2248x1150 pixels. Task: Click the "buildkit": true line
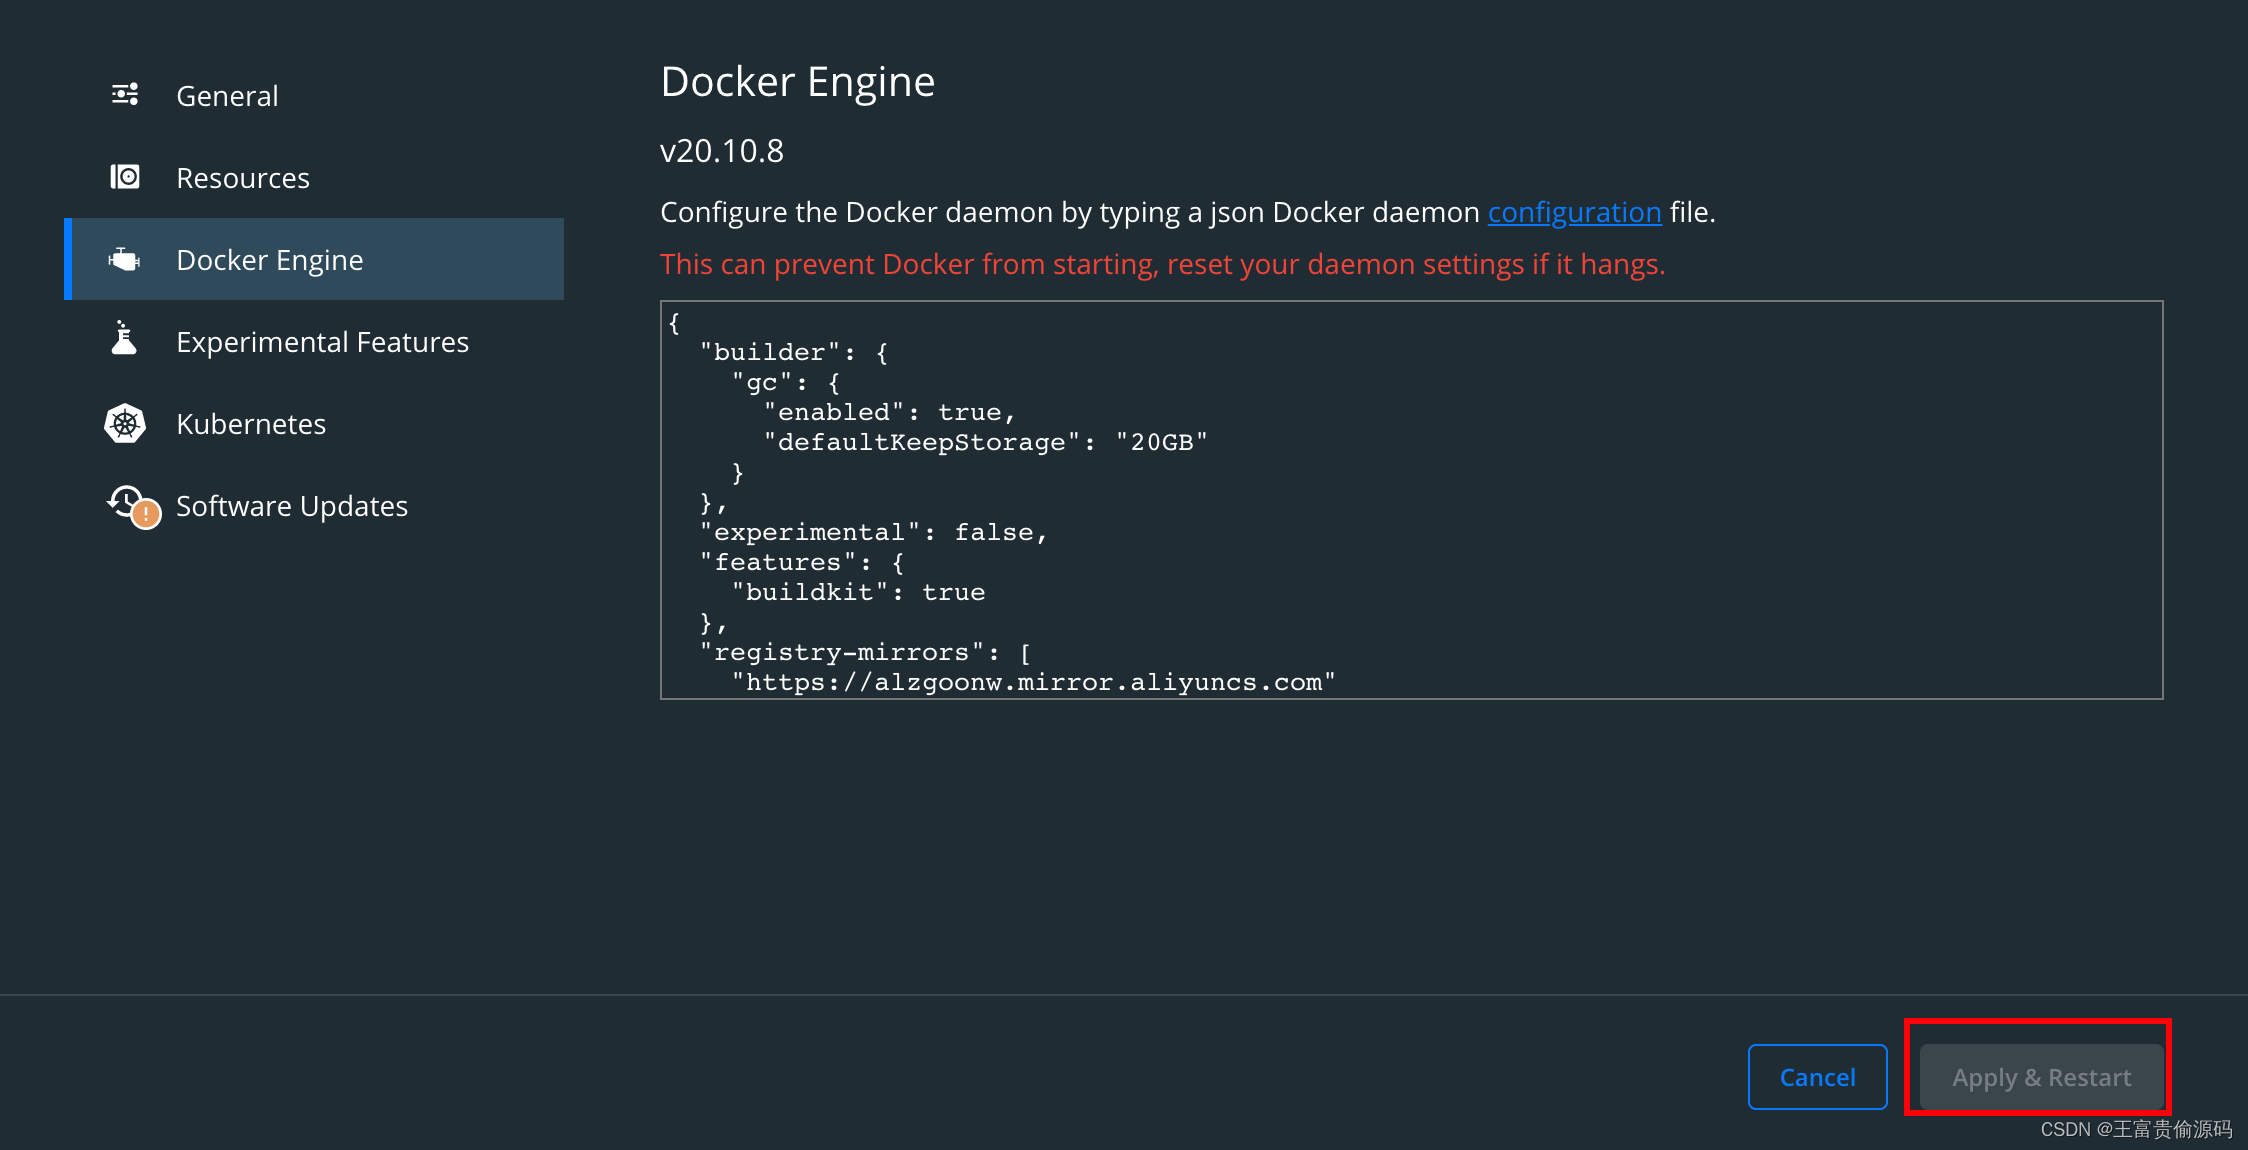pyautogui.click(x=858, y=592)
